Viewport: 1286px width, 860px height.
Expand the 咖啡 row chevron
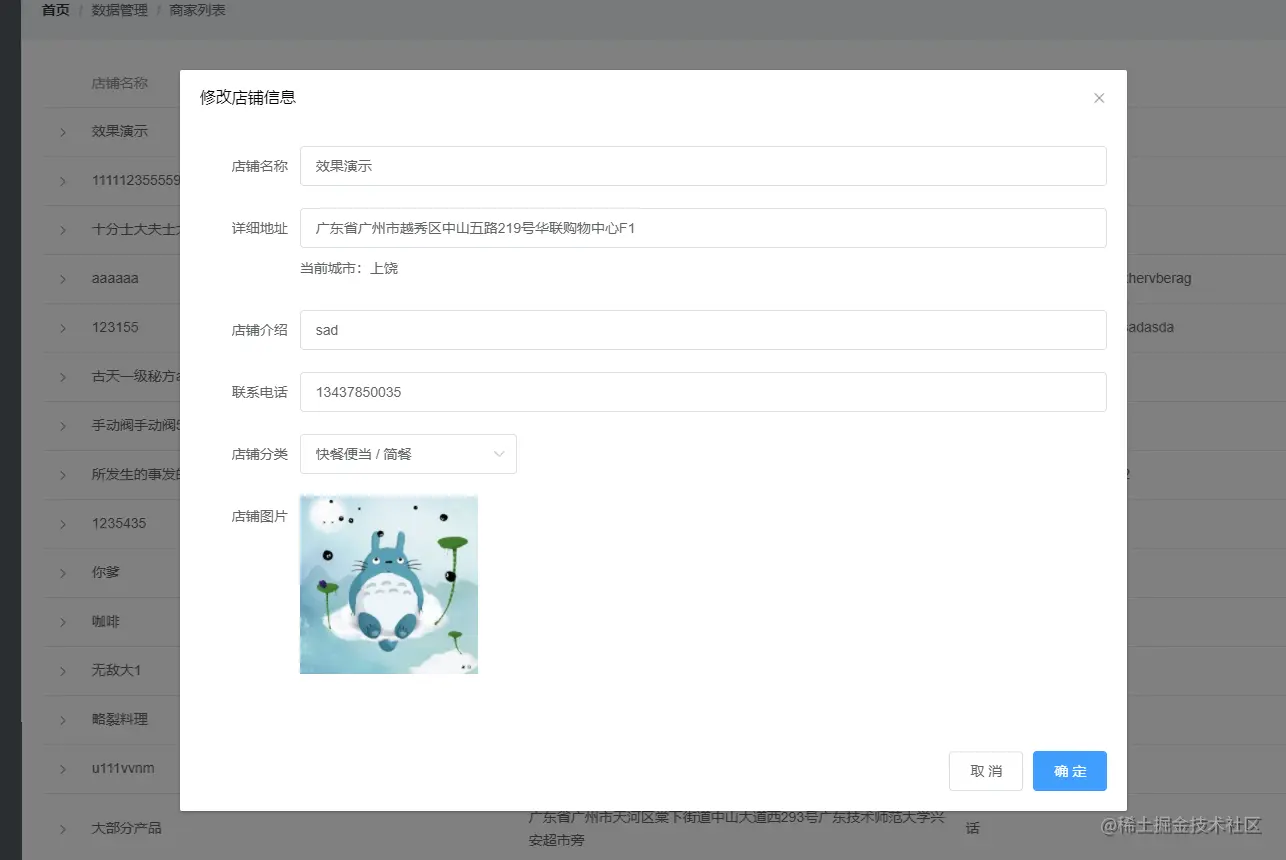click(62, 622)
